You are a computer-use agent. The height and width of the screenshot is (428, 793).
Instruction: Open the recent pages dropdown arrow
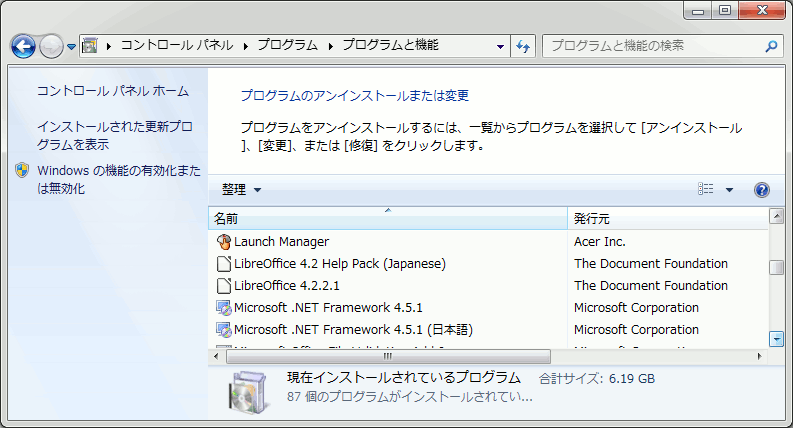72,46
